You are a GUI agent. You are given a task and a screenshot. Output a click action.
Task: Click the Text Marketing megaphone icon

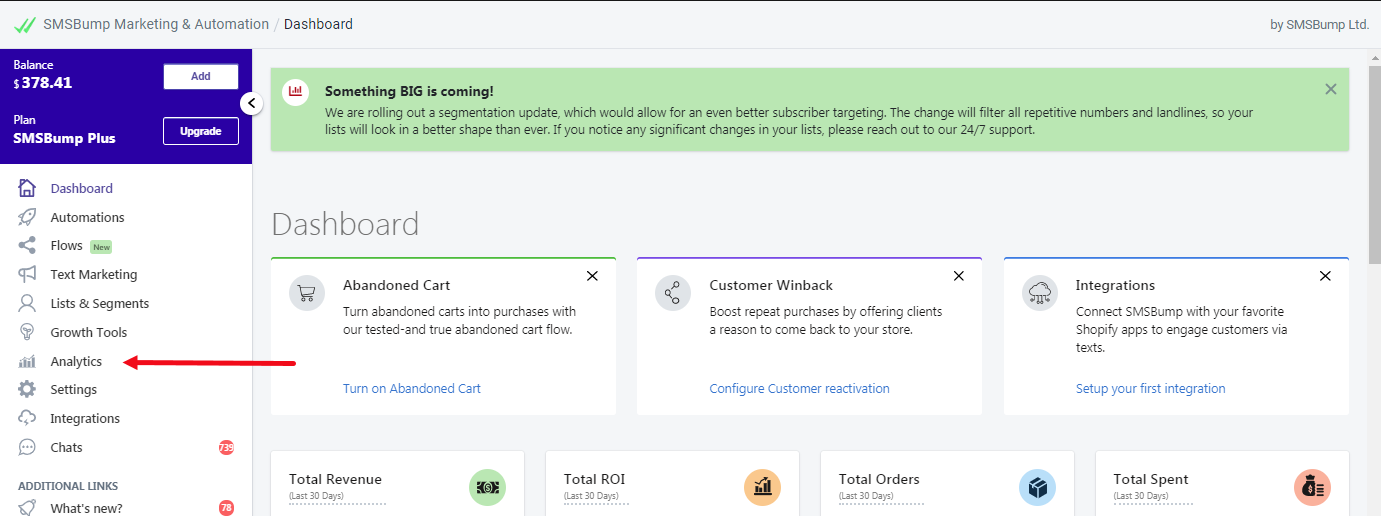pos(28,274)
